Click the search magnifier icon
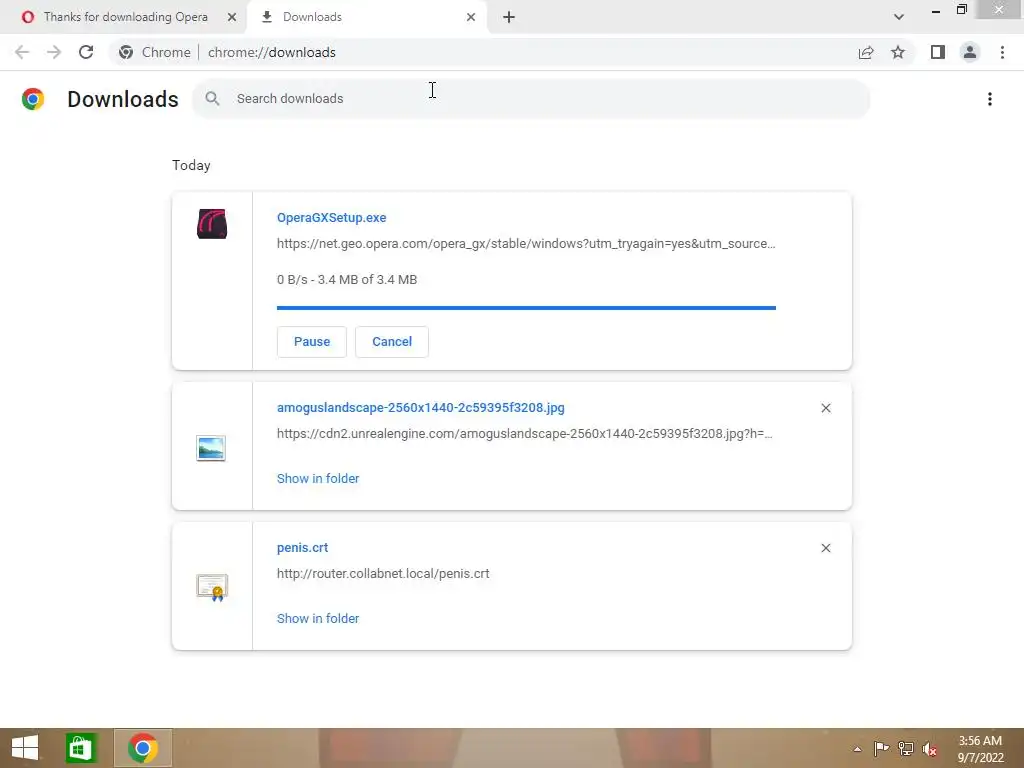1024x768 pixels. click(212, 99)
